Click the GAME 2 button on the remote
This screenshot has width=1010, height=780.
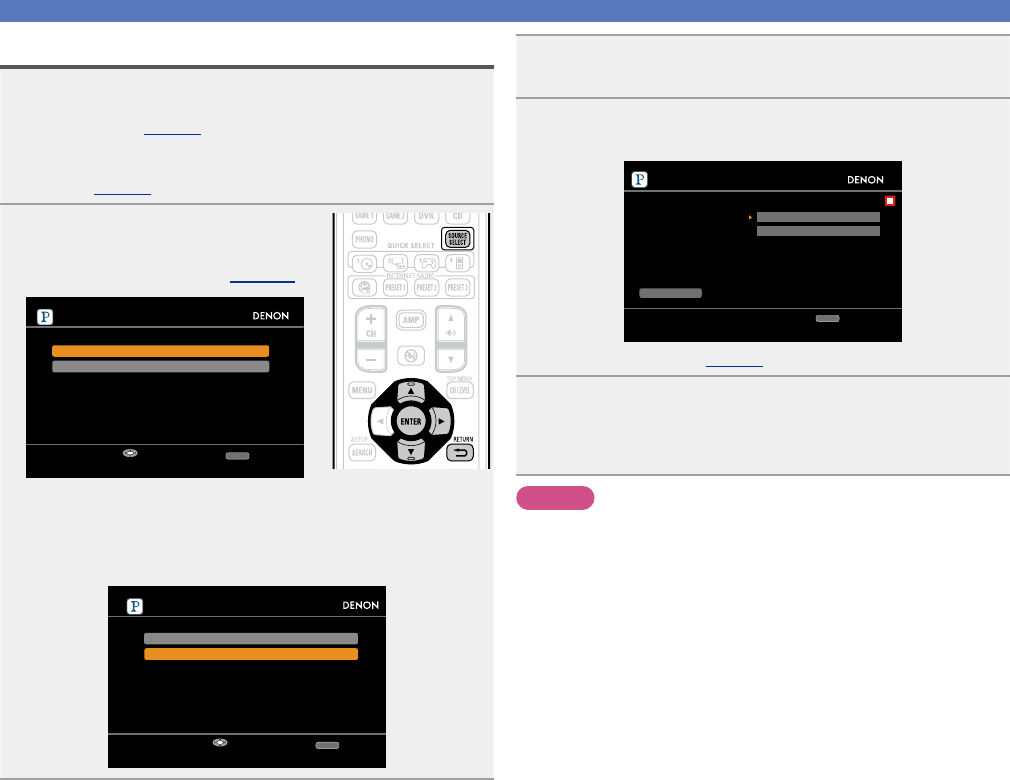pos(395,217)
